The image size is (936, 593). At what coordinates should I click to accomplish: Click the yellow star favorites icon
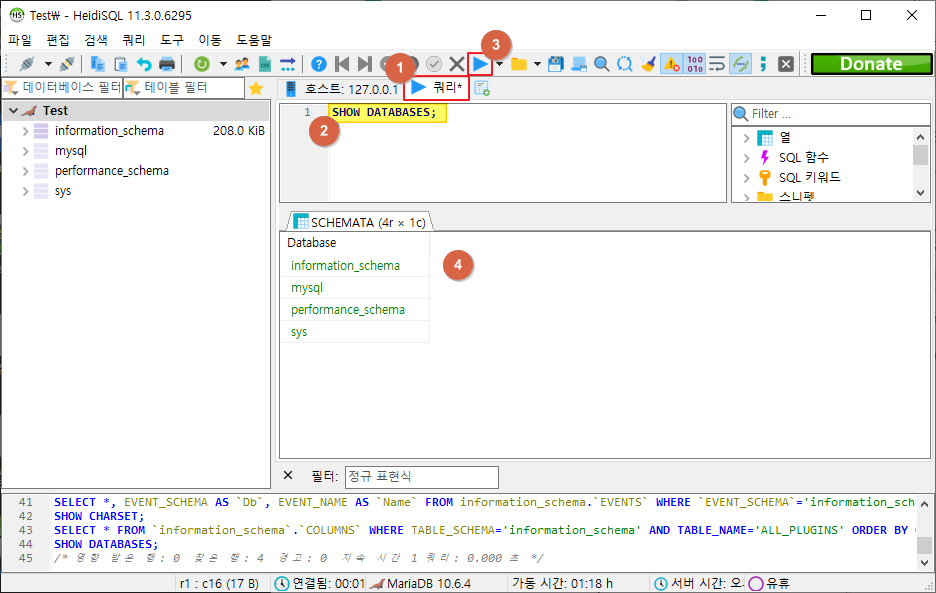click(x=256, y=88)
